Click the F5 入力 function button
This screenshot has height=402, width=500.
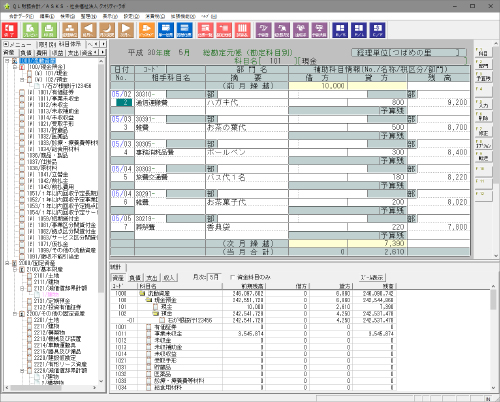tap(483, 104)
